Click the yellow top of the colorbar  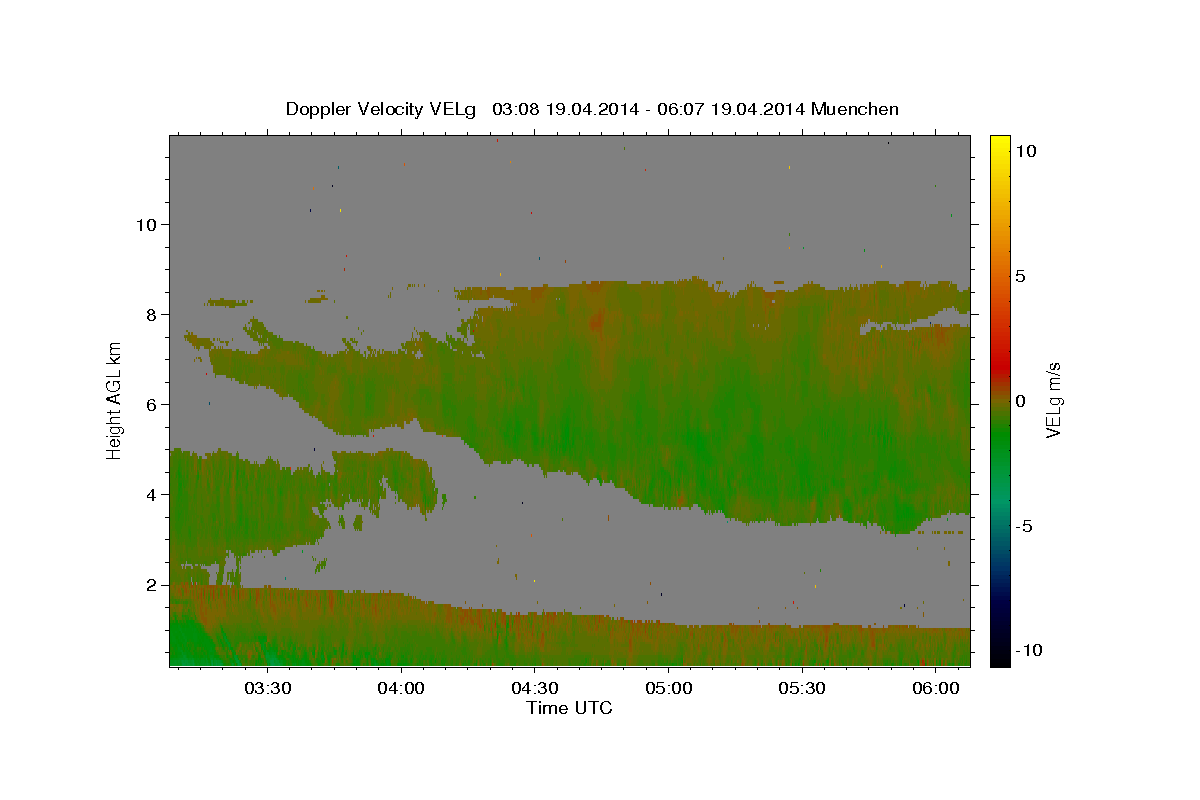[x=1000, y=141]
